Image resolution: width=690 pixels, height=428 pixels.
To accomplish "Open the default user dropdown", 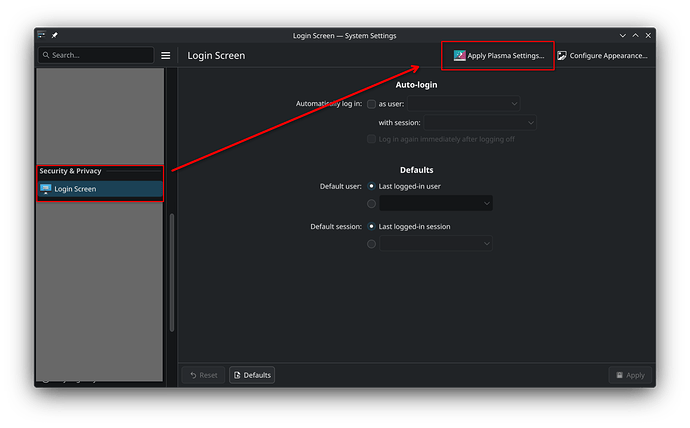I will 436,203.
